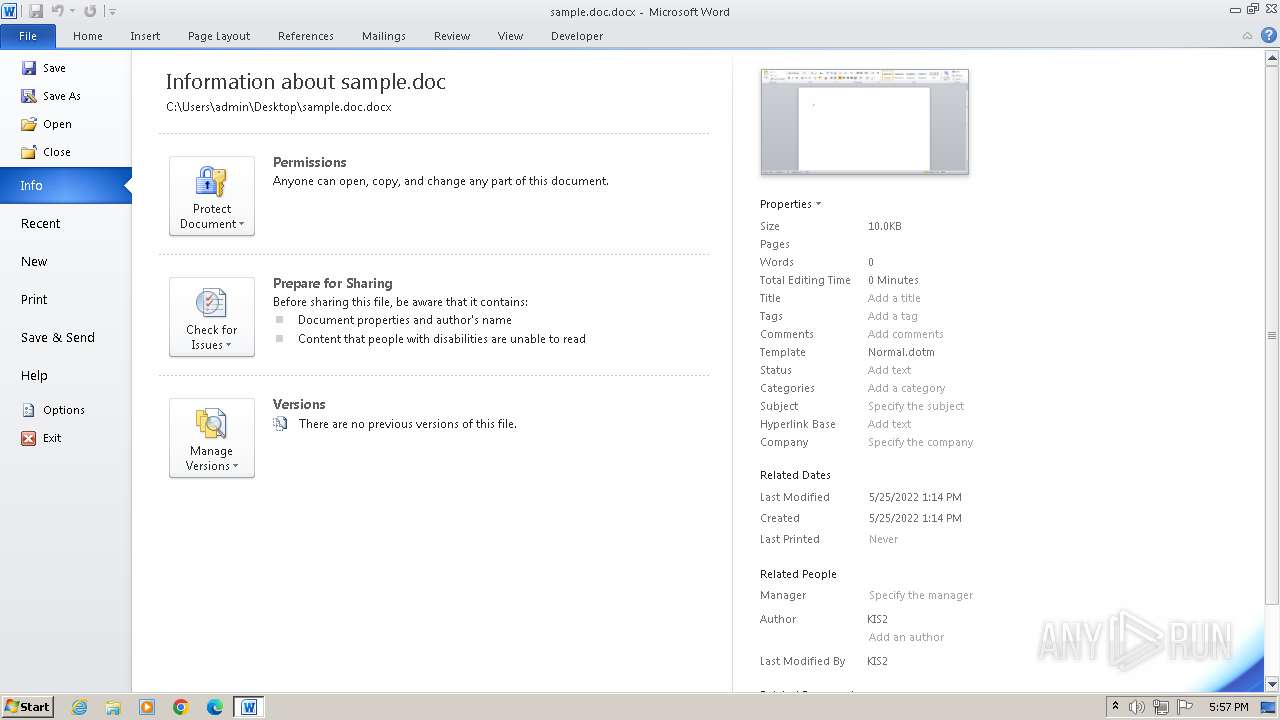Screen dimensions: 1280x720
Task: Click Specify the company field
Action: point(920,442)
